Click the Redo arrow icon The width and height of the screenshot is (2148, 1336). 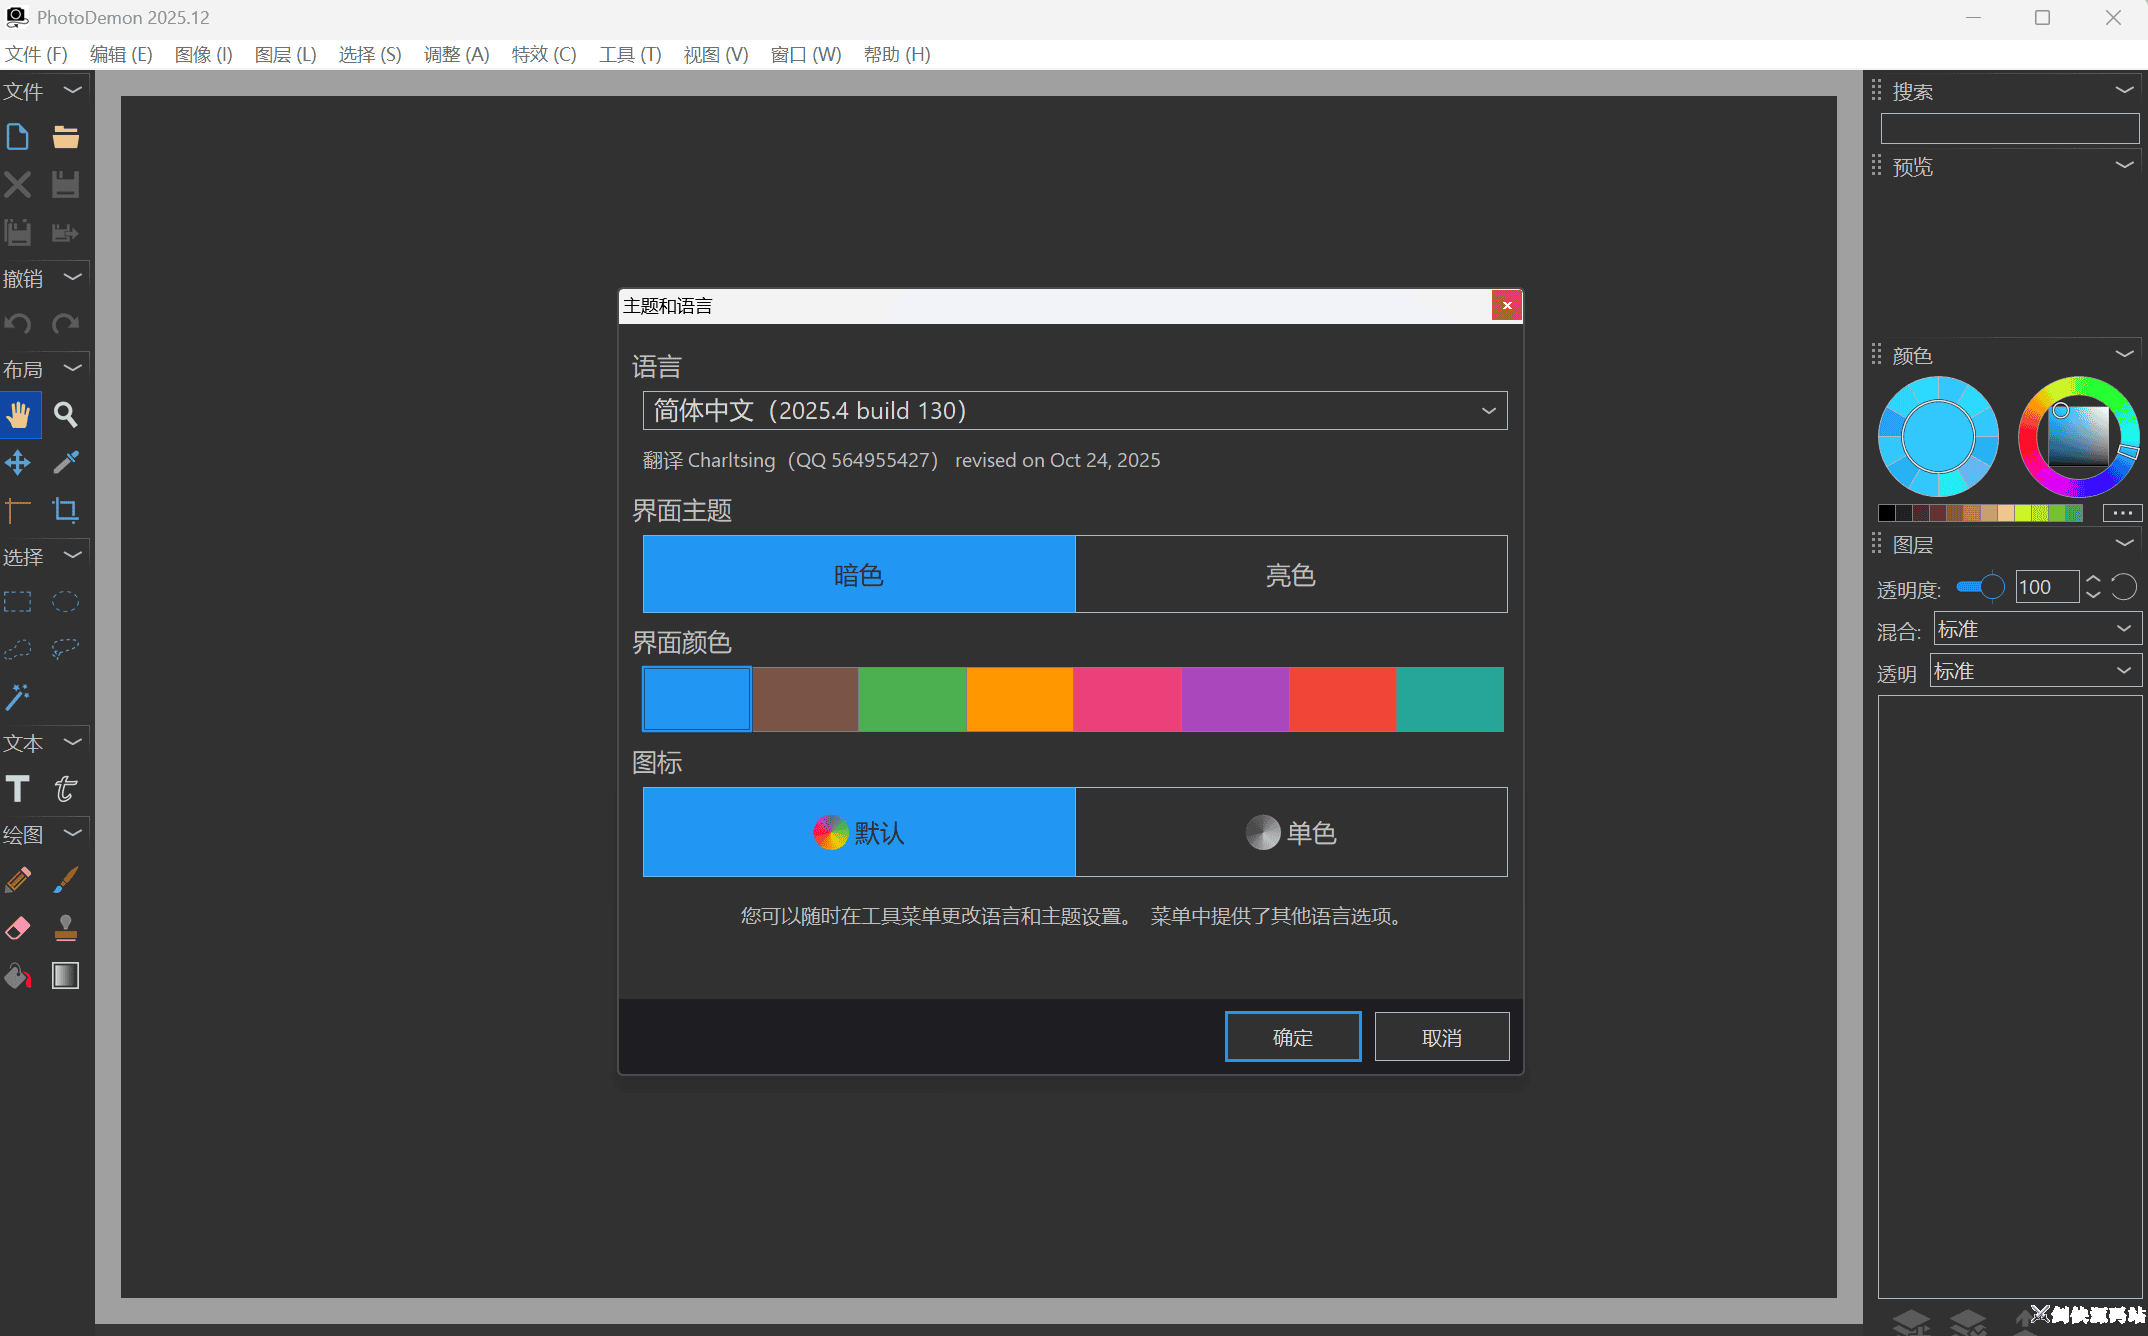[x=66, y=324]
